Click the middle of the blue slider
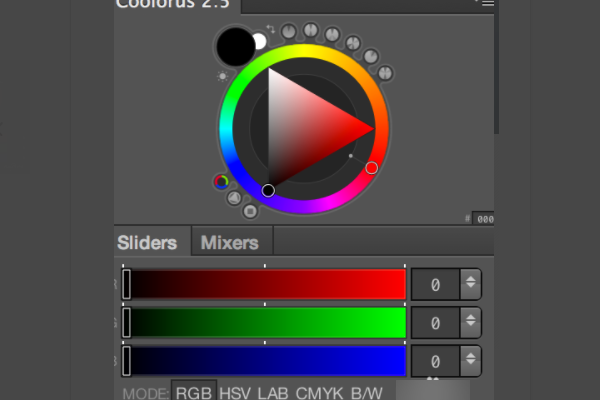 point(265,360)
